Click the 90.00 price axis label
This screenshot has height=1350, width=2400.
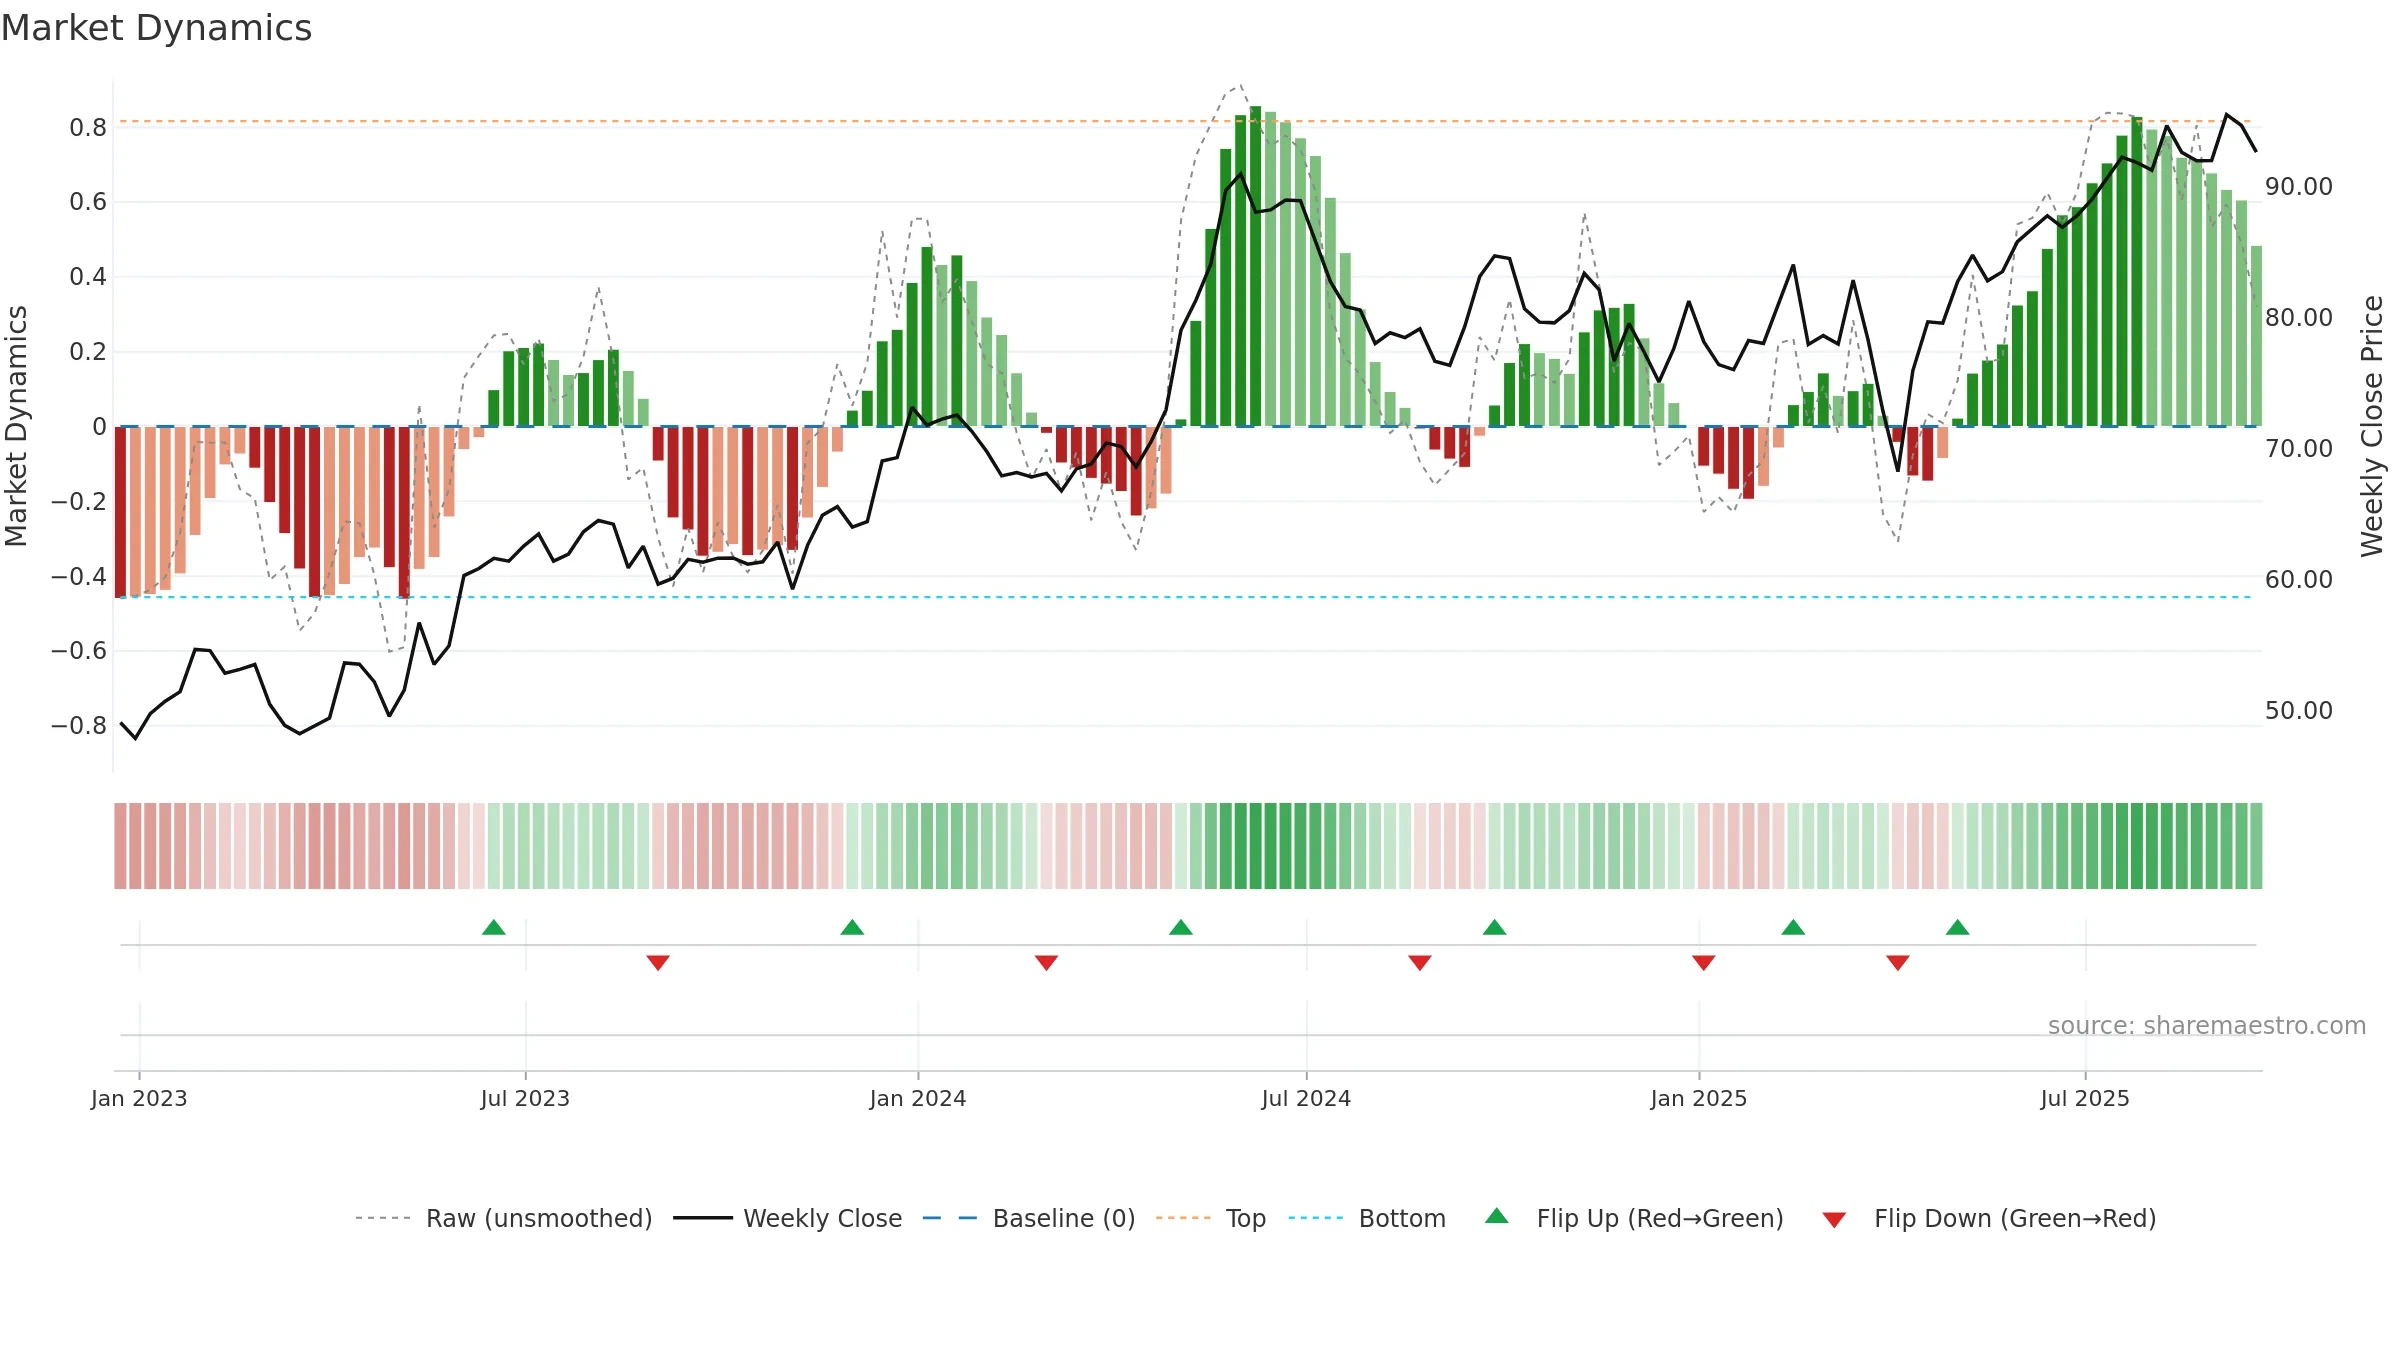(2299, 187)
